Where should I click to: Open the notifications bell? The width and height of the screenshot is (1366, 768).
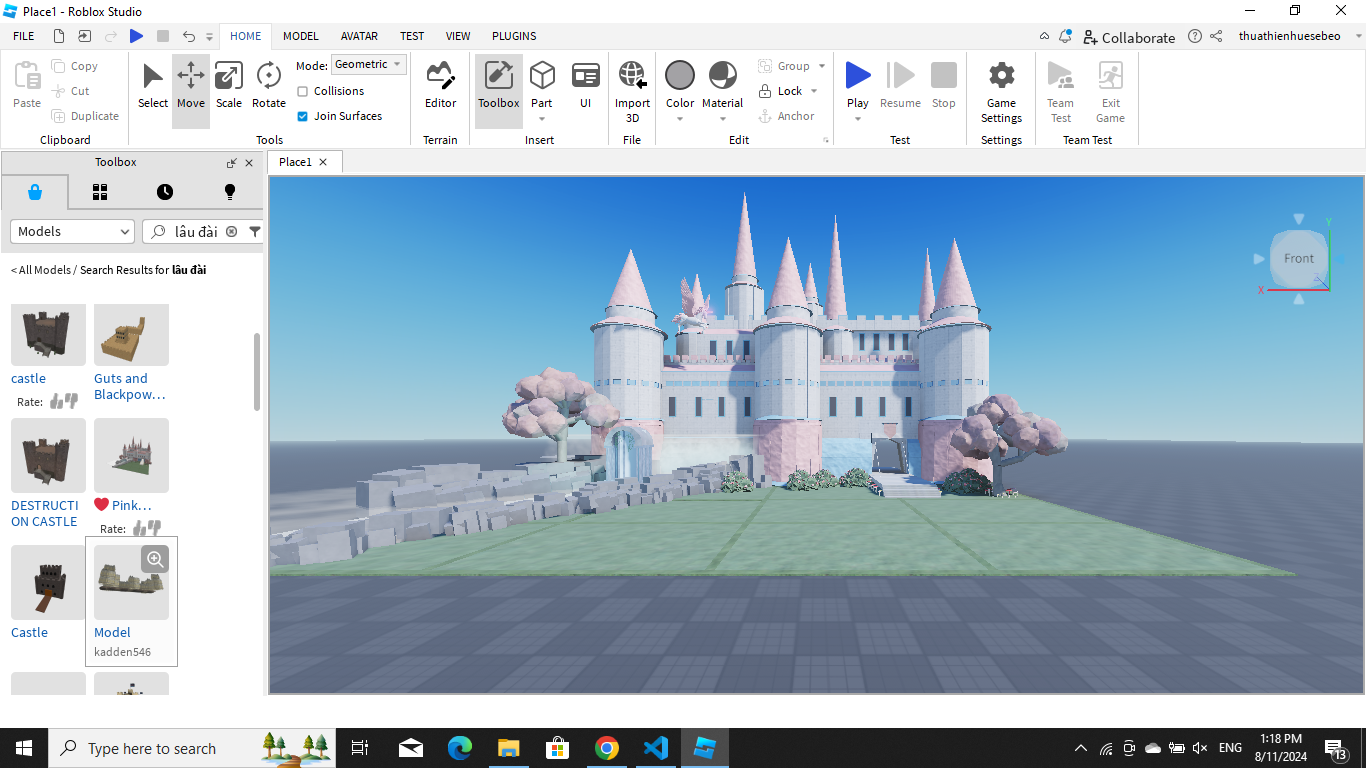[1066, 36]
